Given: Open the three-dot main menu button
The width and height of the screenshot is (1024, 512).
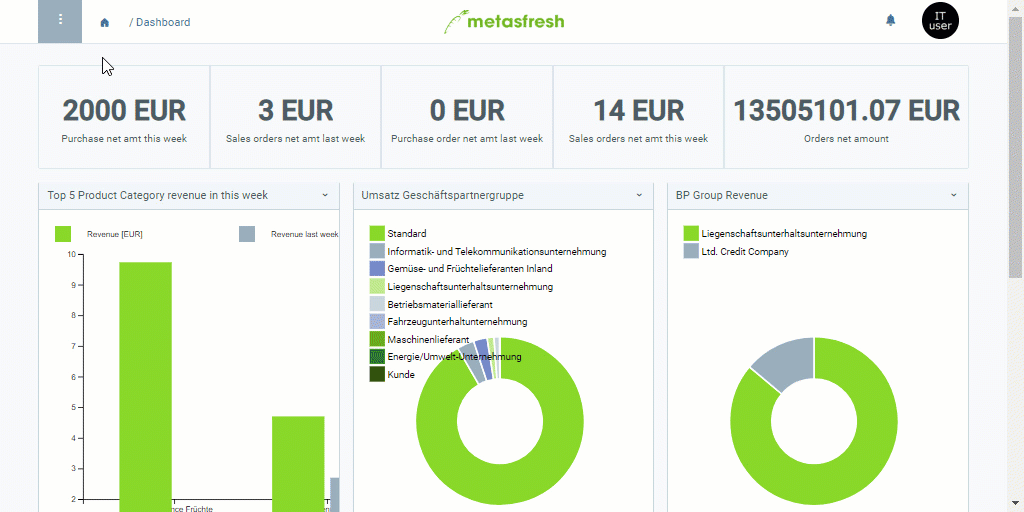Looking at the screenshot, I should [x=60, y=21].
